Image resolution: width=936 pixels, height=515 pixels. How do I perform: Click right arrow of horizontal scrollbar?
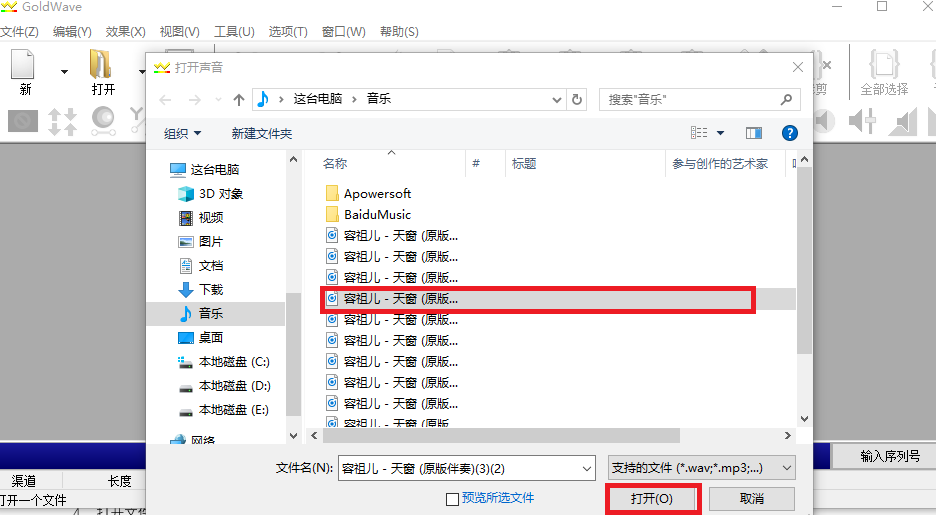(787, 436)
